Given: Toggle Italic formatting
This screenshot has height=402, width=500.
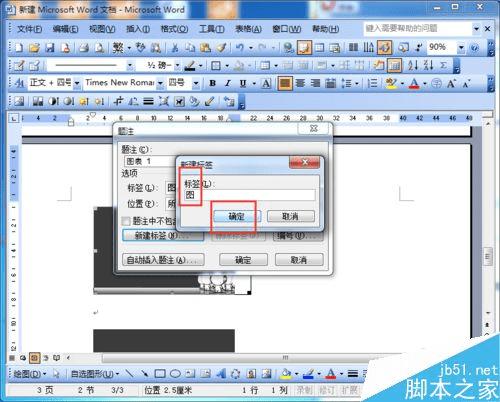Looking at the screenshot, I should (228, 83).
